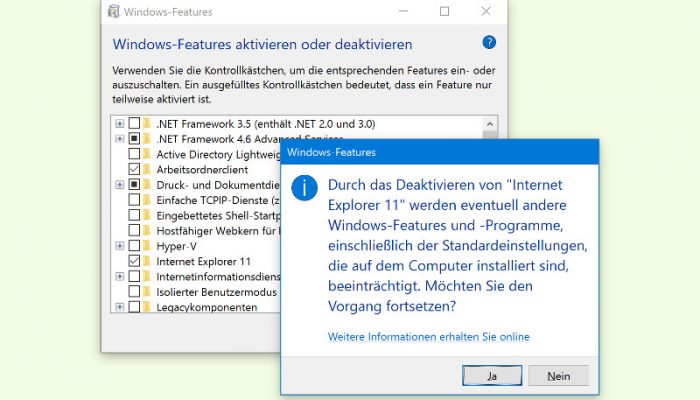Check the Legacykomponenten checkbox

[x=134, y=307]
